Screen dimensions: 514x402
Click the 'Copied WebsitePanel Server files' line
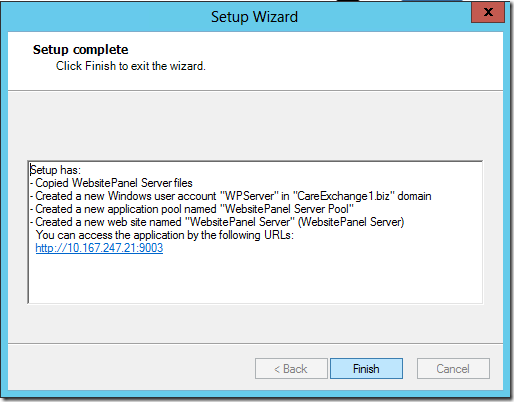[111, 183]
